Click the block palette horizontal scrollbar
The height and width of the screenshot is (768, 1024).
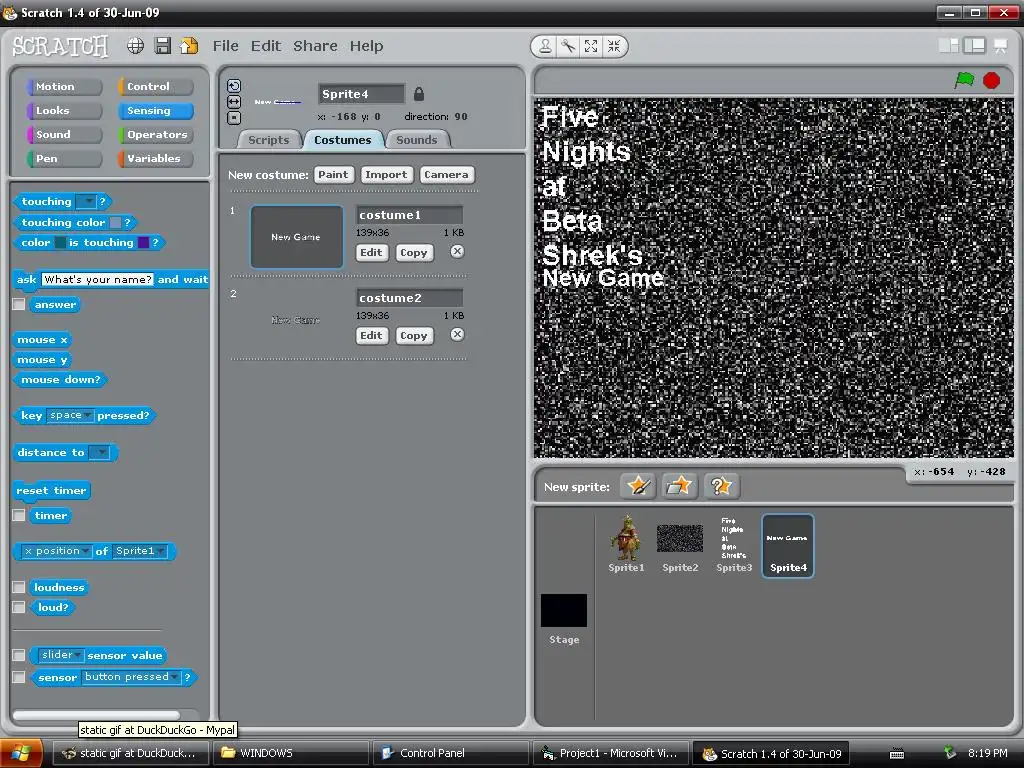tap(96, 715)
